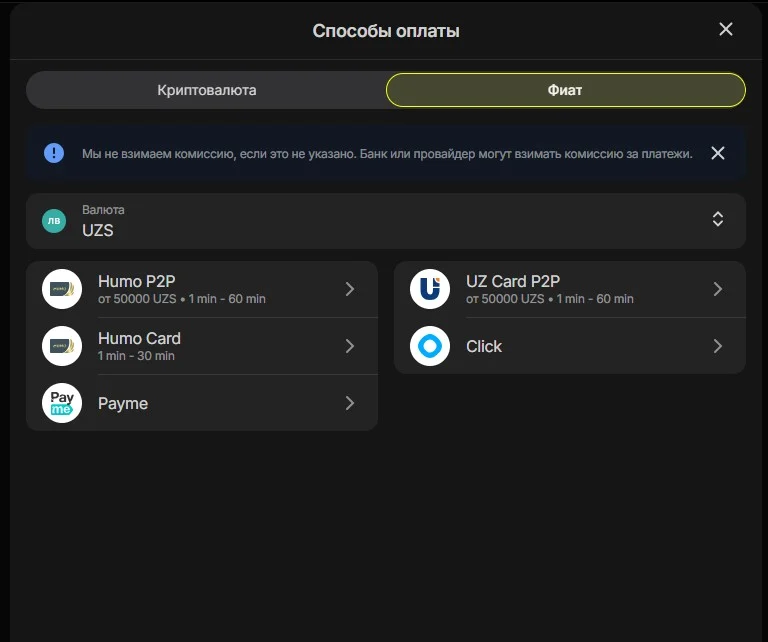
Task: Click the Click payment logo icon
Action: tap(430, 346)
